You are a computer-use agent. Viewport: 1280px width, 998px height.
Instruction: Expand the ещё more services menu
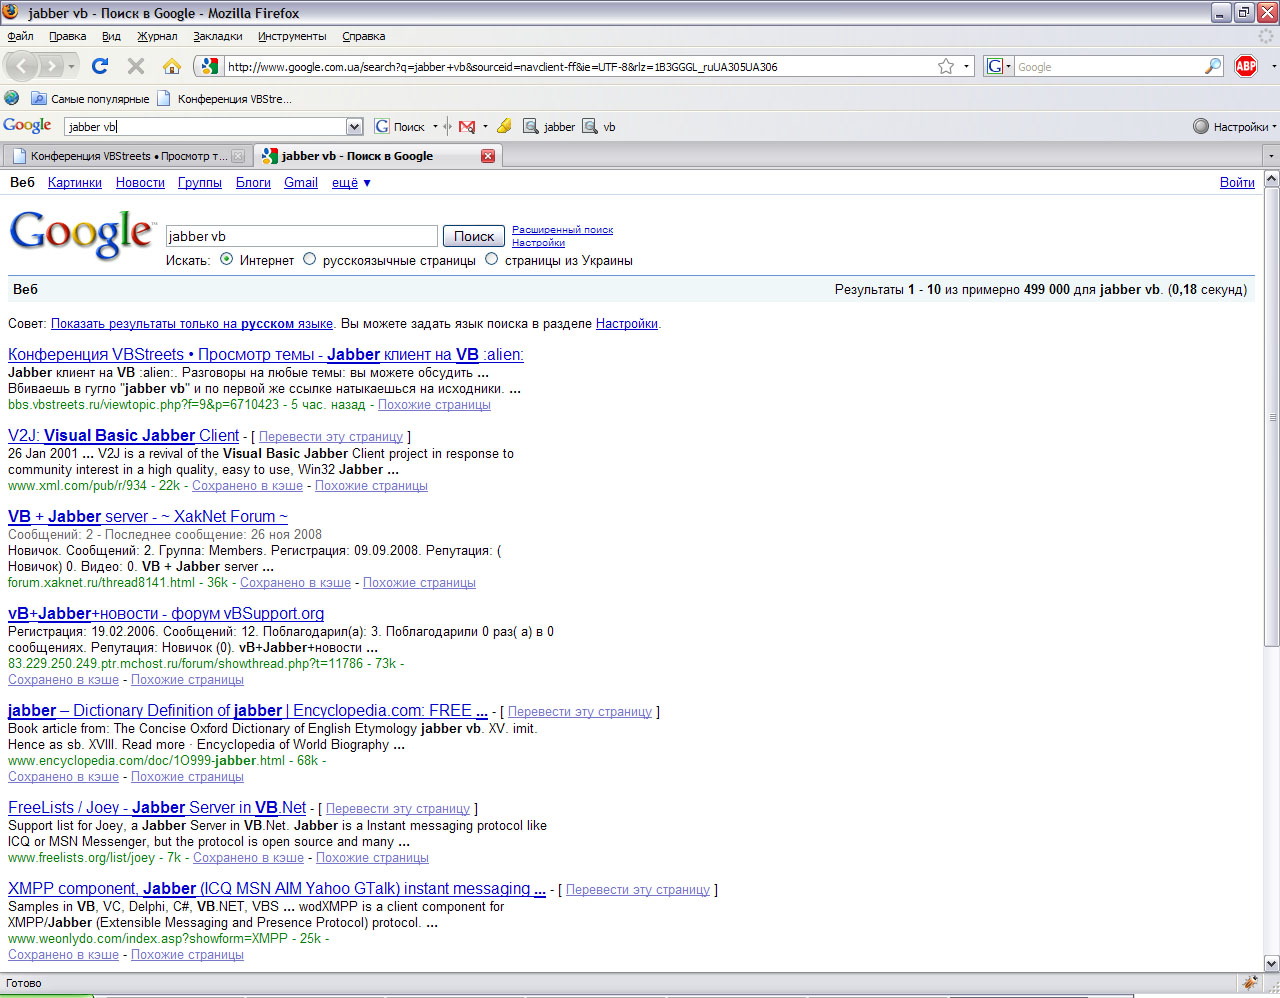[x=352, y=183]
